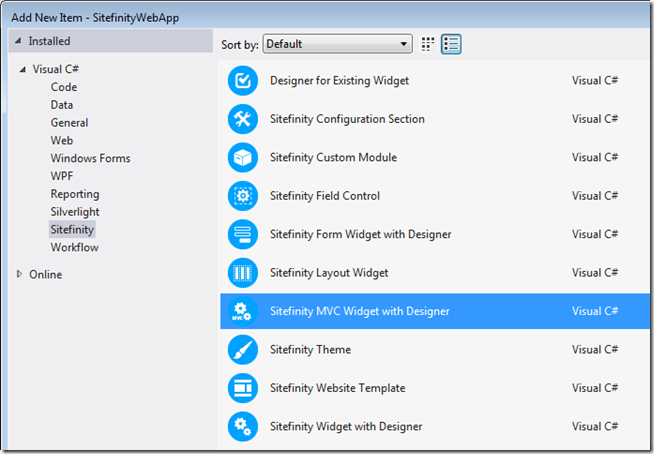Select Sitefinity Configuration Section template name
Image resolution: width=654 pixels, height=454 pixels.
point(347,119)
